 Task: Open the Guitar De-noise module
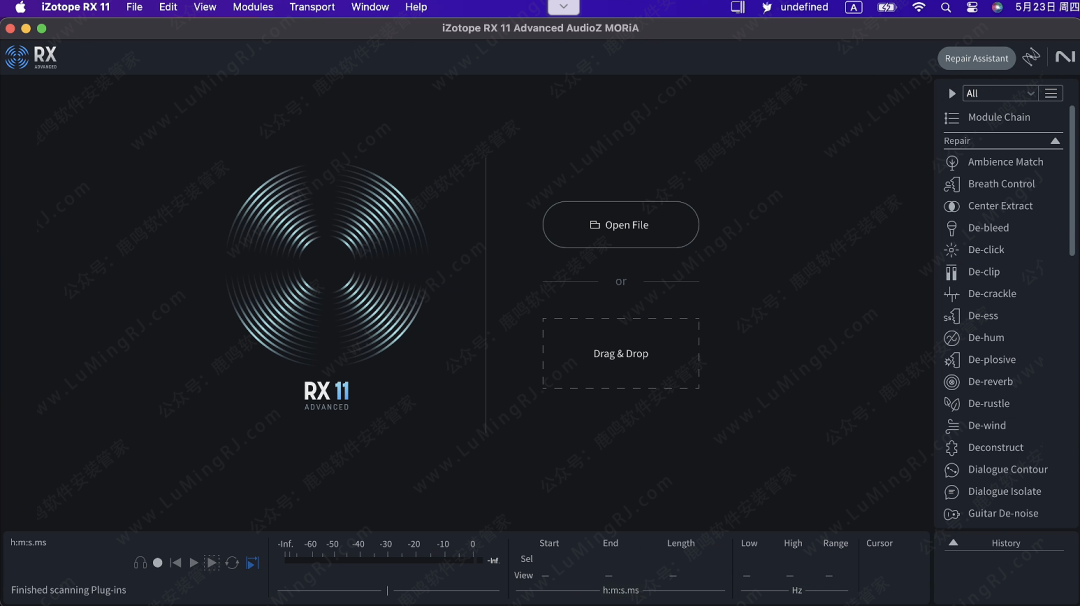click(x=1003, y=514)
